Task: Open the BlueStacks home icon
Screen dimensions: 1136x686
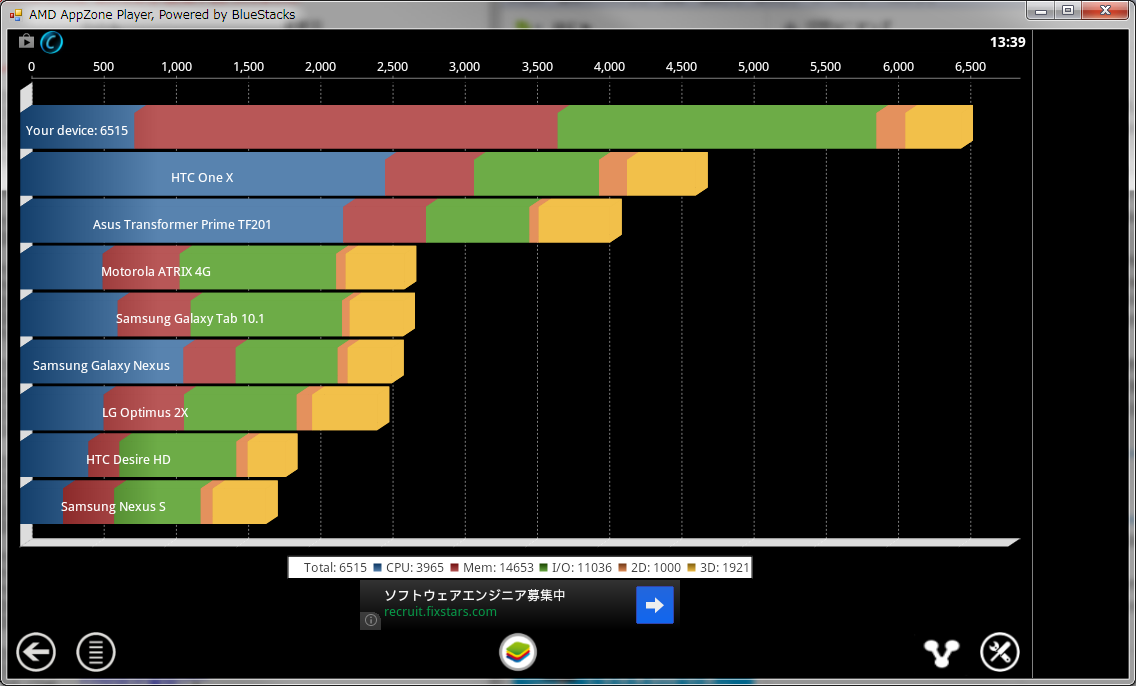Action: [x=517, y=652]
